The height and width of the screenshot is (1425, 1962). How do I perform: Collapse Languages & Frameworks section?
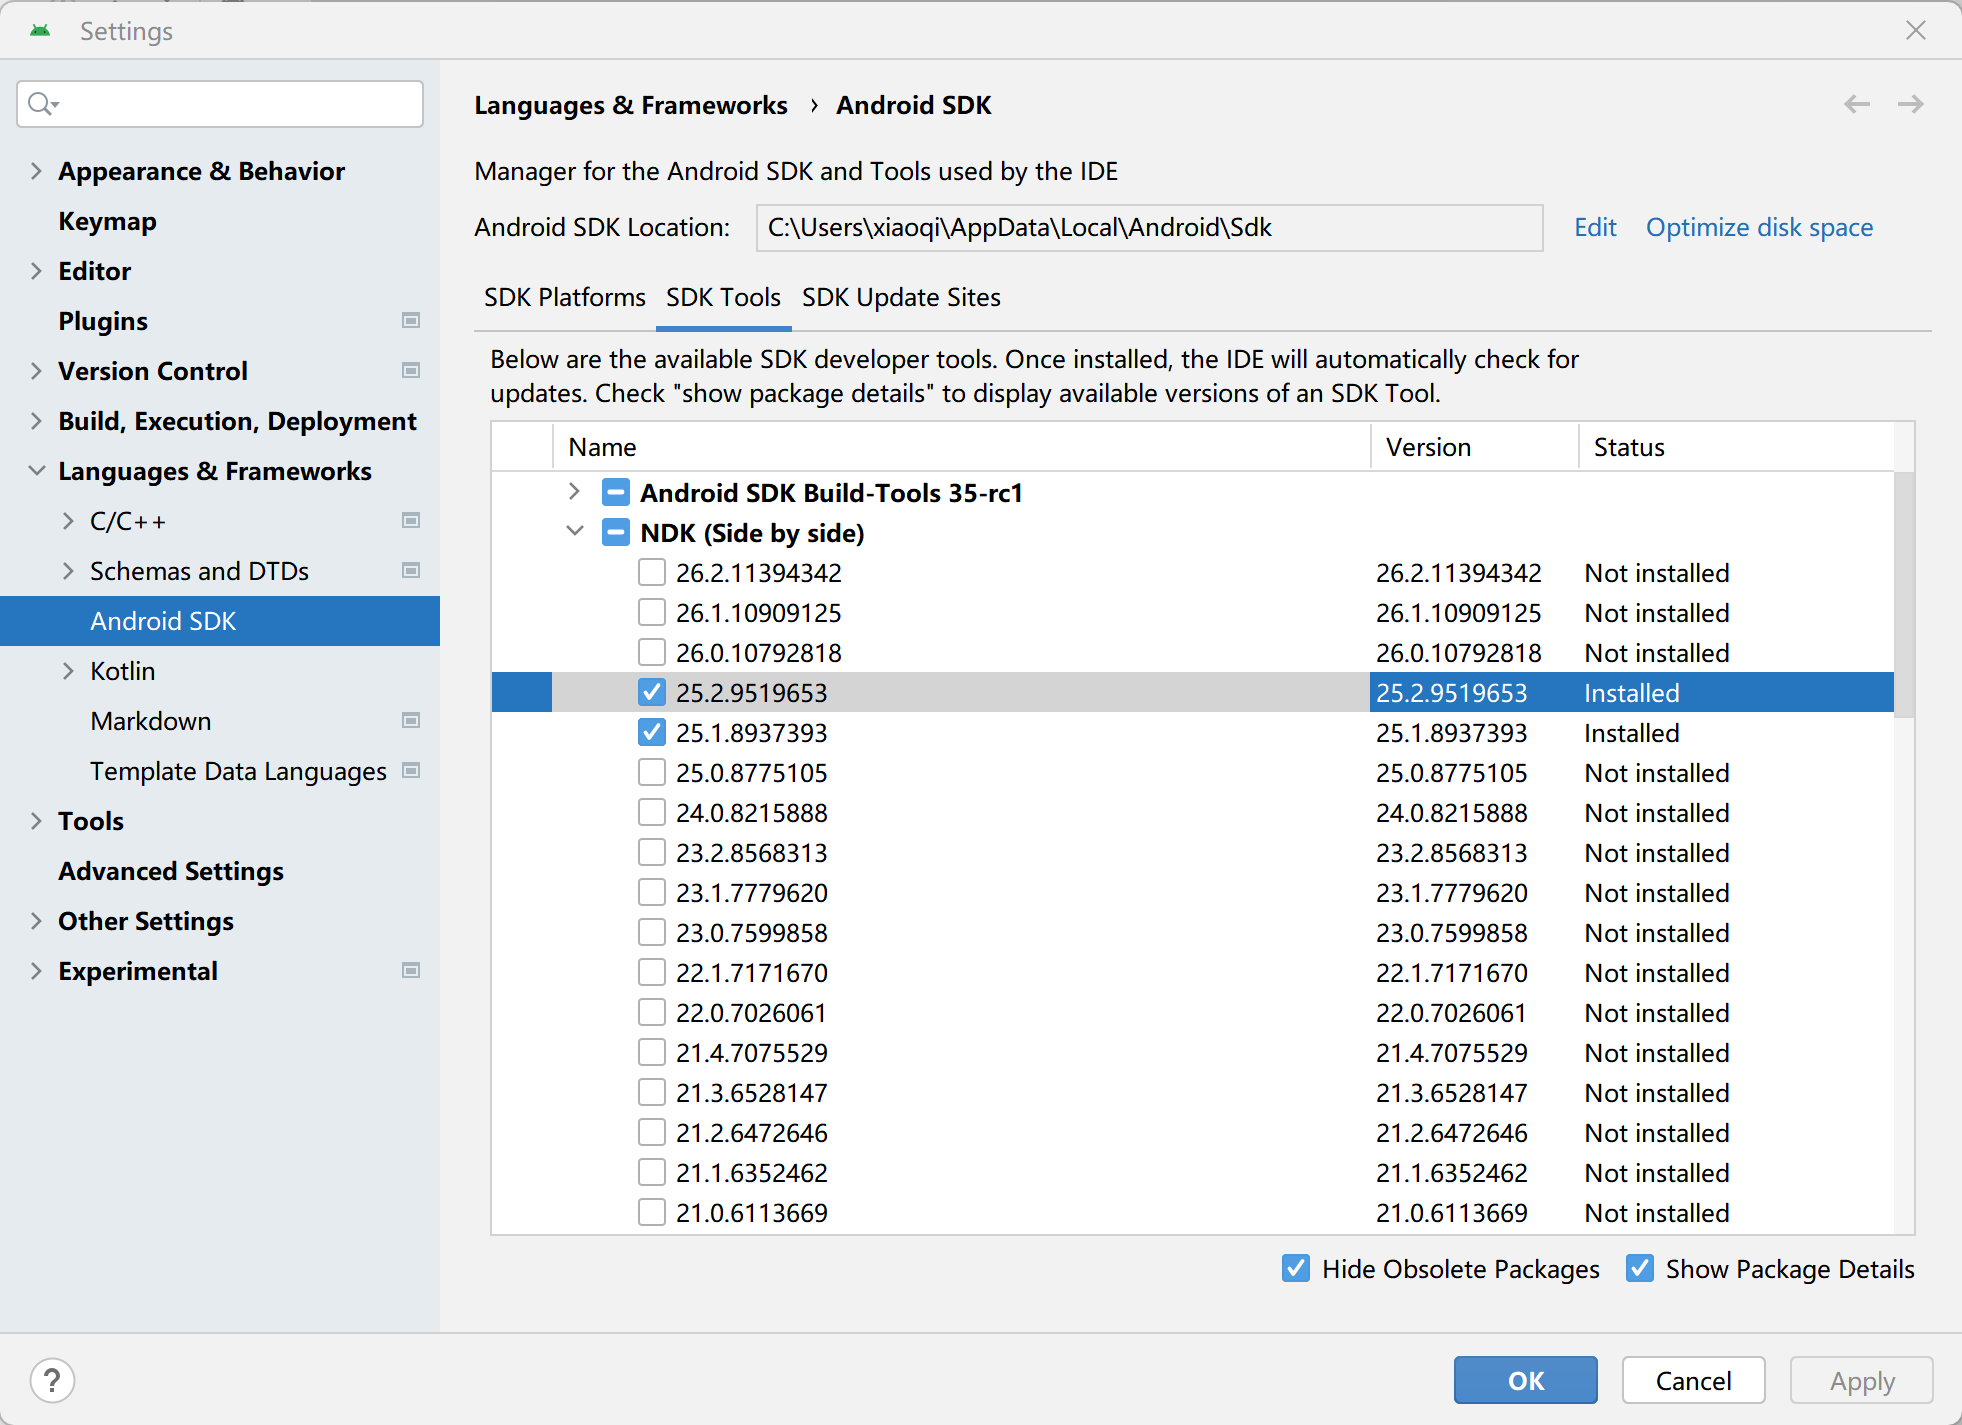[36, 471]
